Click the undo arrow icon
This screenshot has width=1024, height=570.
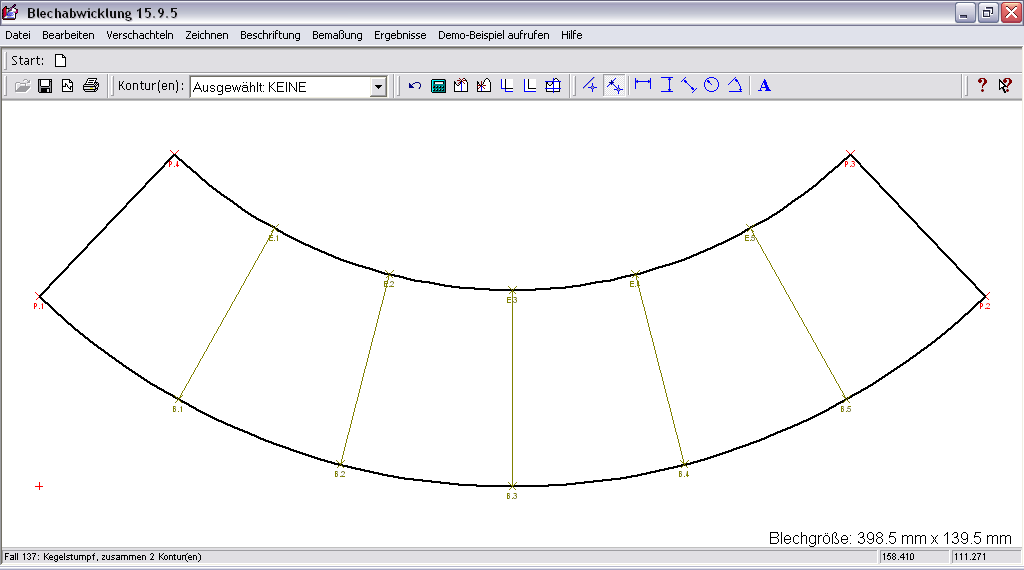click(x=415, y=86)
